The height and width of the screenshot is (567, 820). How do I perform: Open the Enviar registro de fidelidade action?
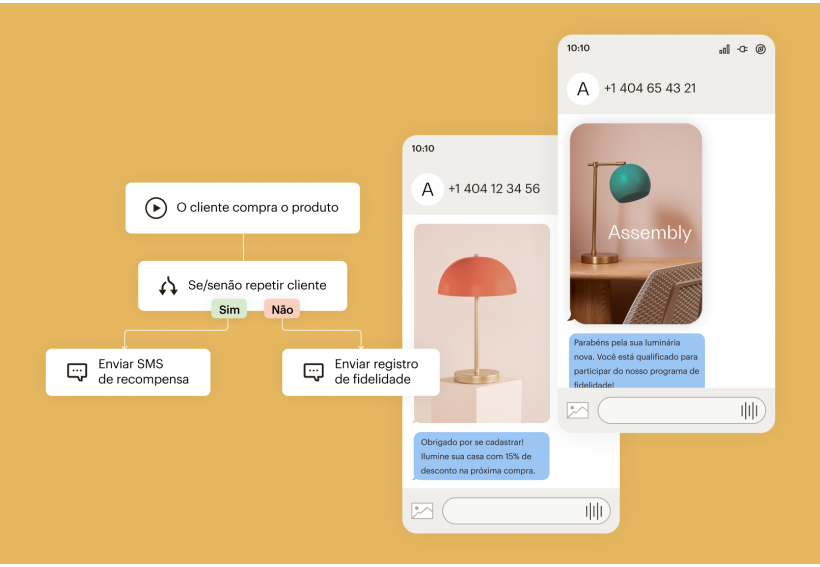pyautogui.click(x=361, y=372)
